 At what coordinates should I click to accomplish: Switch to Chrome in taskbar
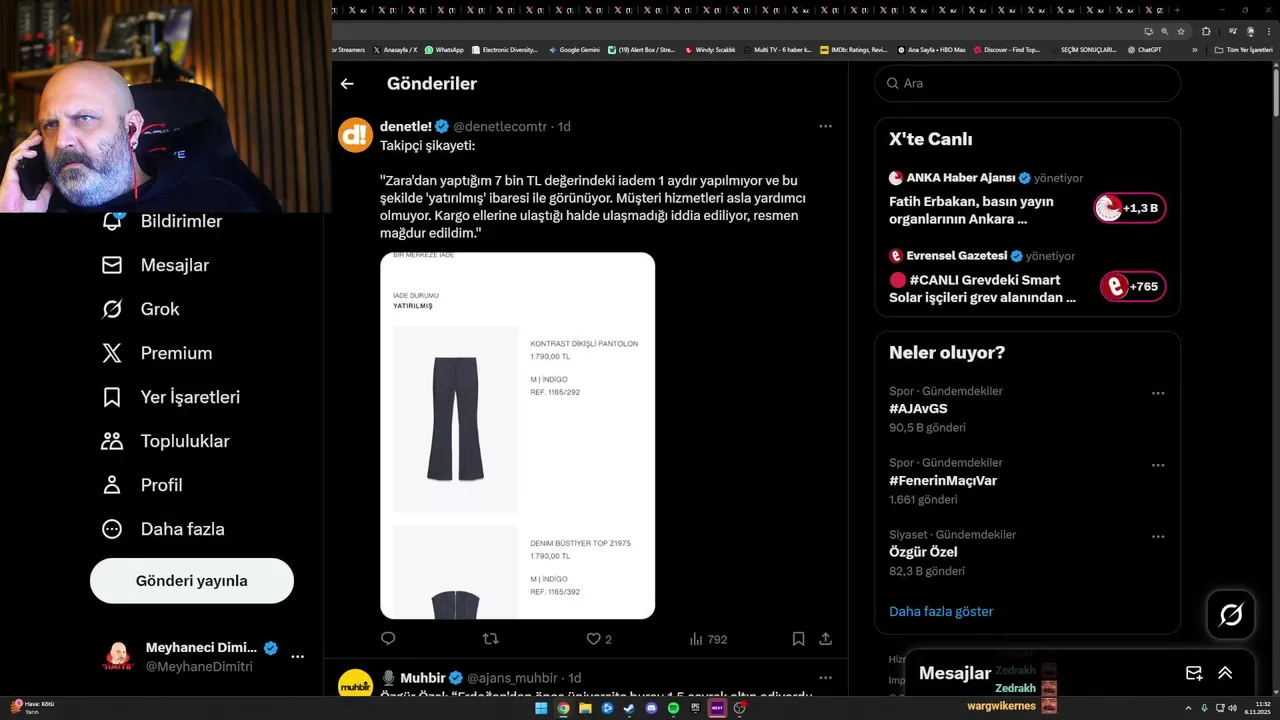(x=563, y=708)
